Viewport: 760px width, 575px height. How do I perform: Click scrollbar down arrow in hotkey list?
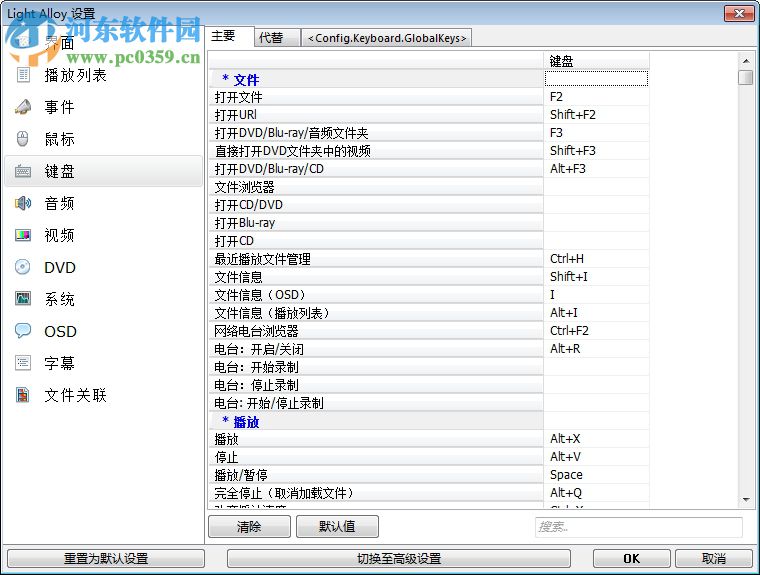745,499
